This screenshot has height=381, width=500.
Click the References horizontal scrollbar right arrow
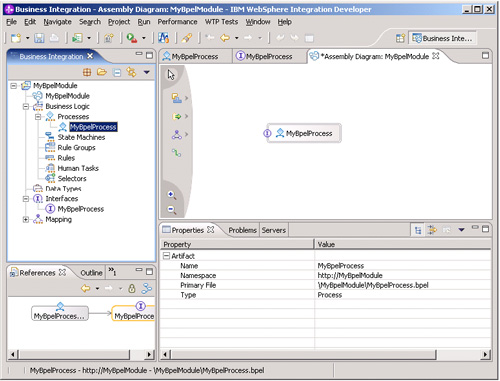coord(149,354)
